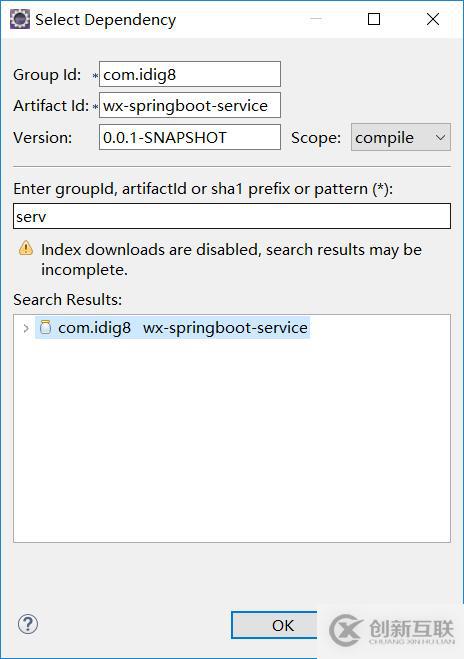Click the index downloads disabled message
Viewport: 464px width, 659px height.
click(x=231, y=259)
